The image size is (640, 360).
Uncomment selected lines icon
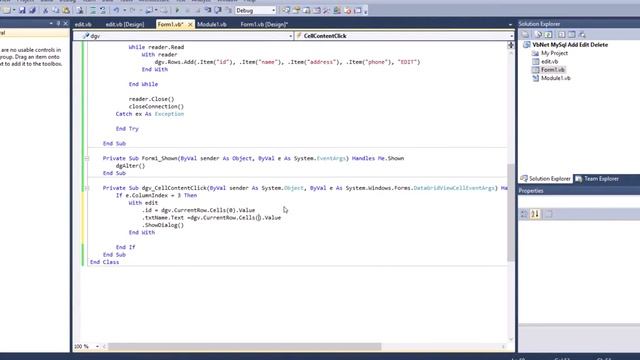coord(102,10)
